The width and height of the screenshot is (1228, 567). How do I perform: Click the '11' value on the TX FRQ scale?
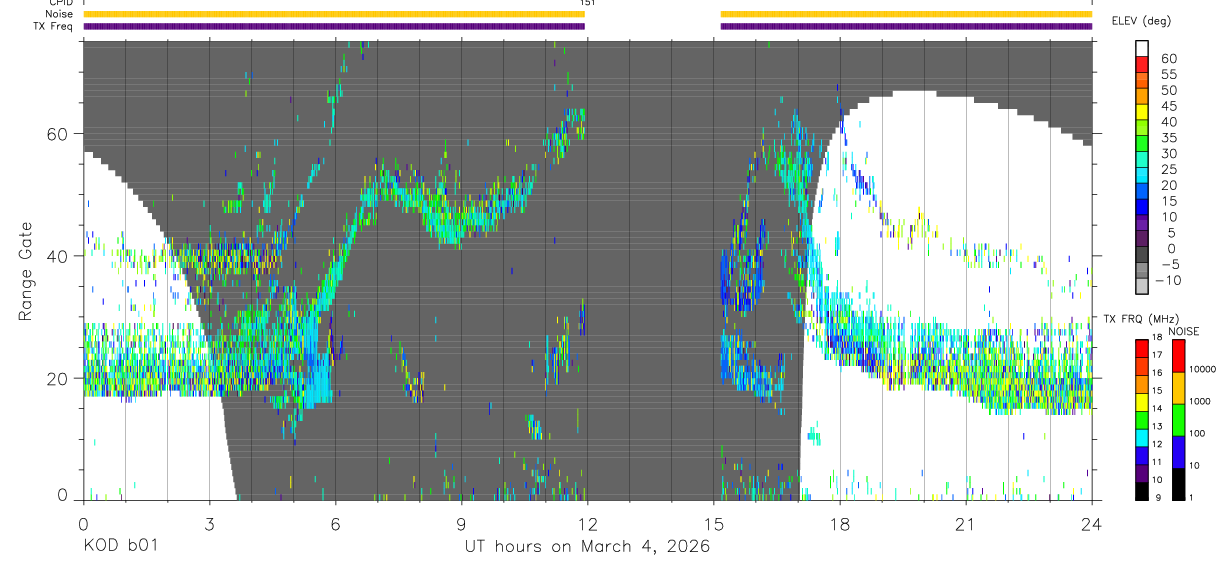(1156, 462)
